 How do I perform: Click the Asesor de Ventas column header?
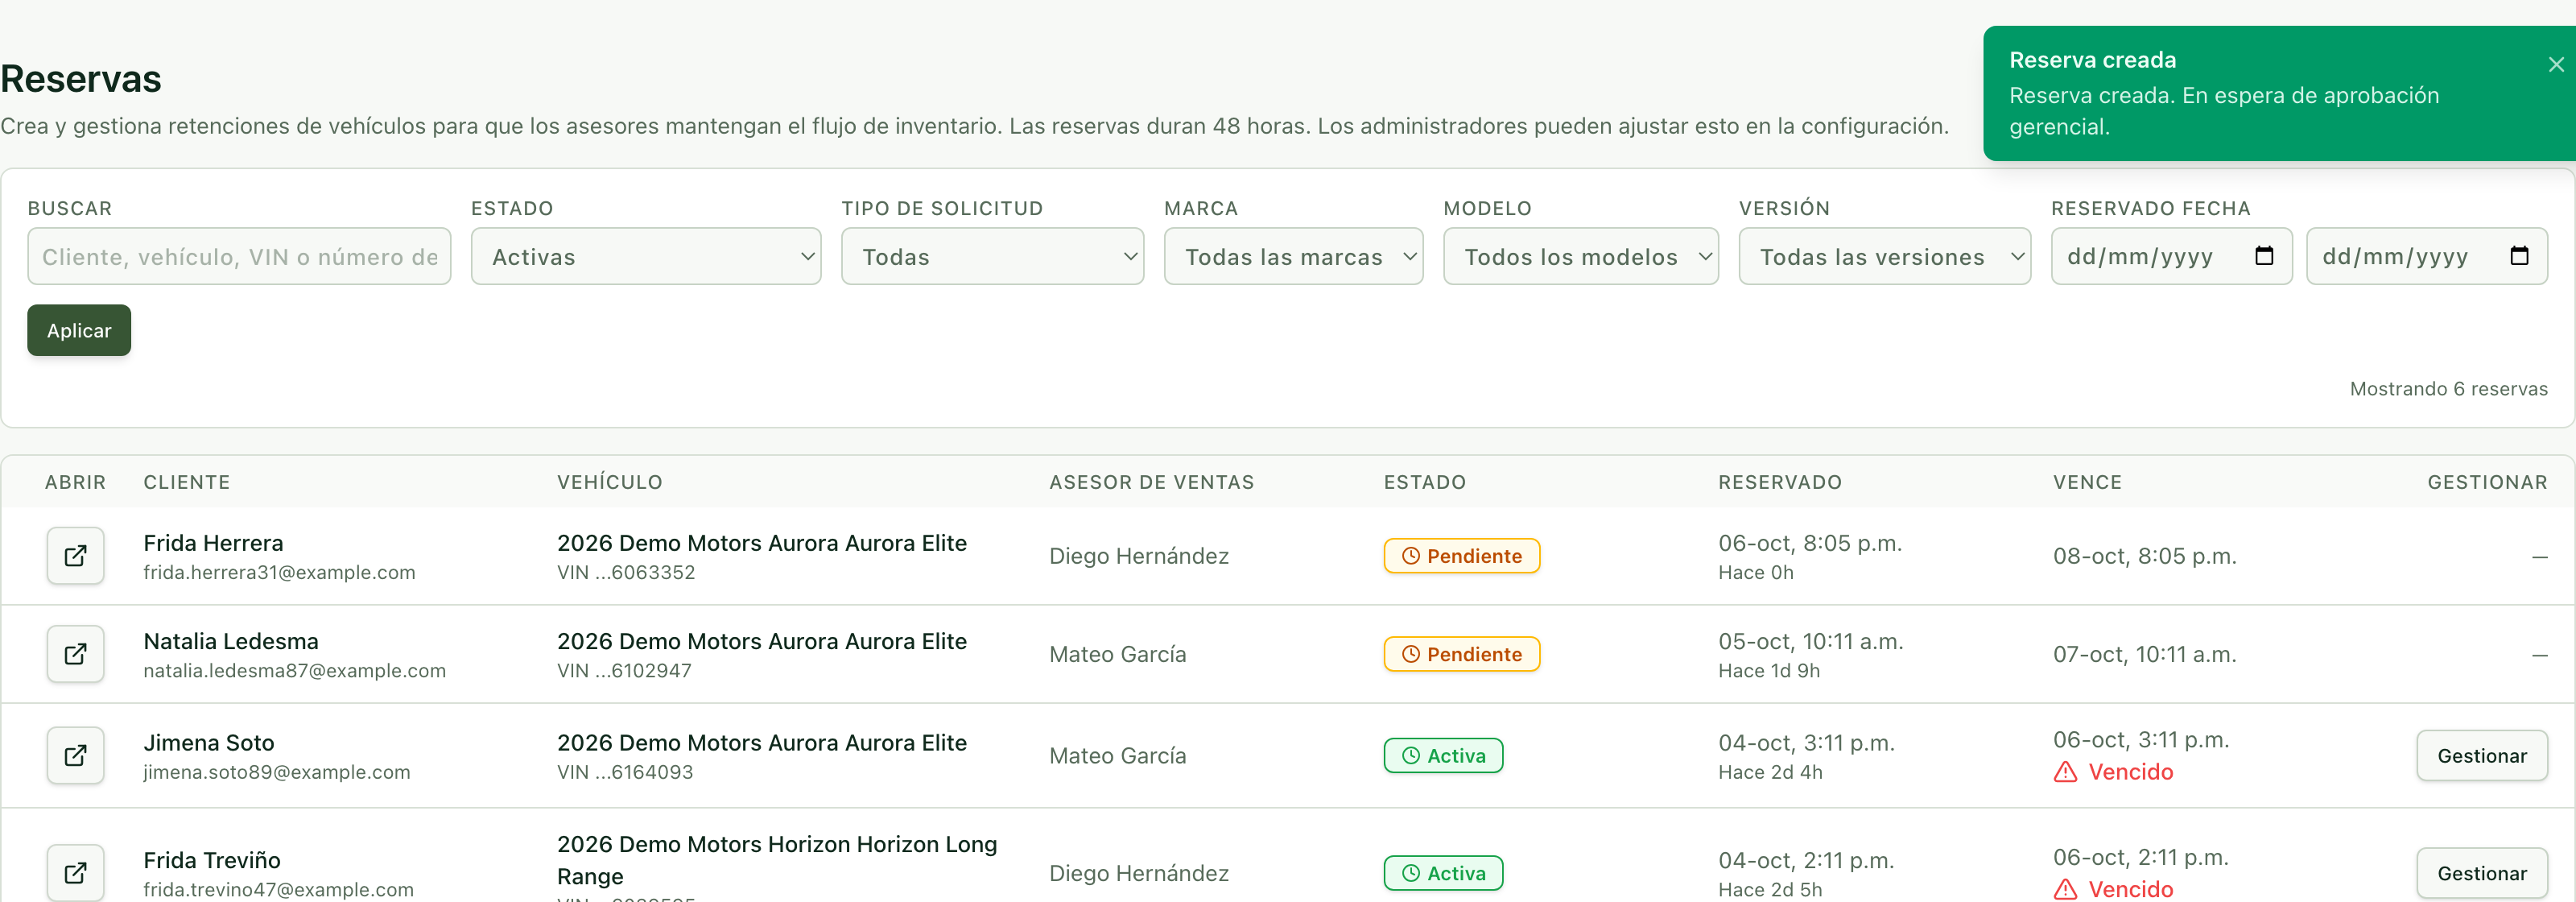coord(1151,482)
